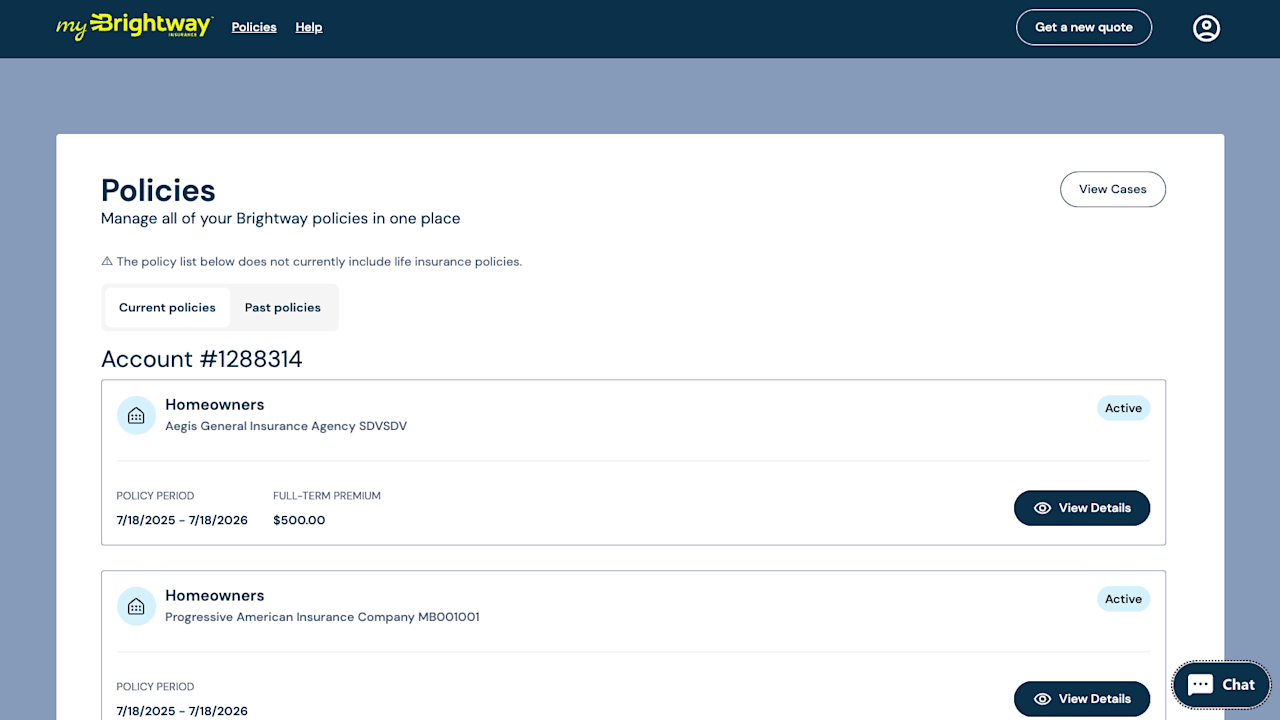Click the house icon on the Progressive Homeowners policy
The image size is (1280, 720).
(136, 606)
